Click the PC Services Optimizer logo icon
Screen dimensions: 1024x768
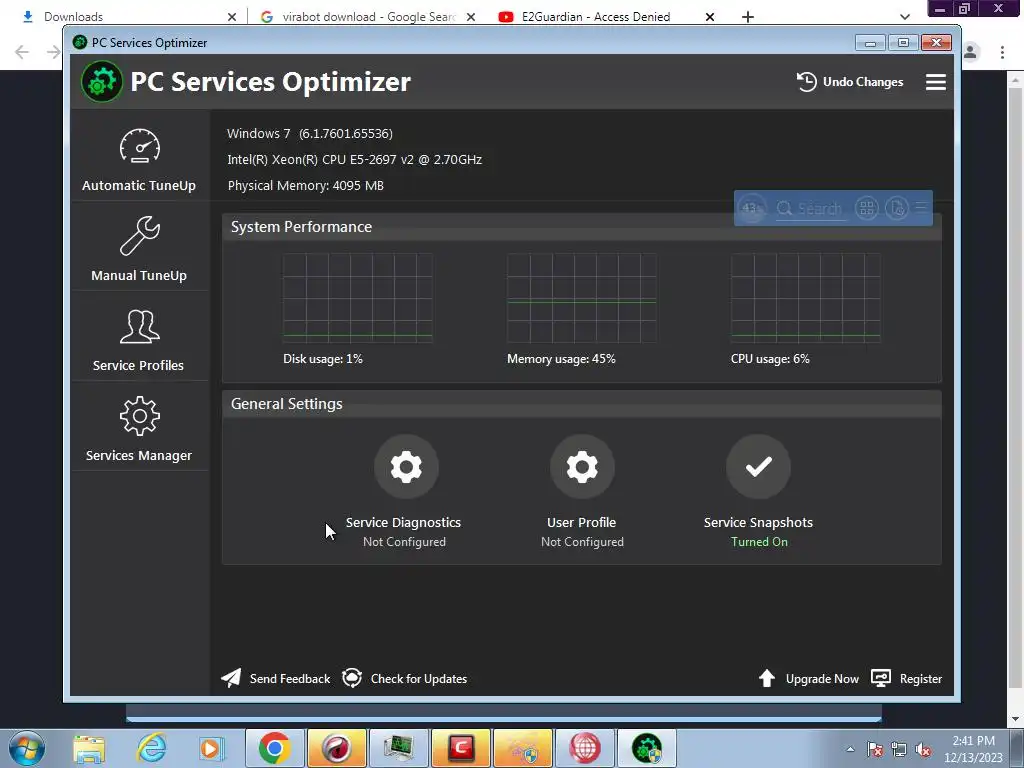[102, 82]
